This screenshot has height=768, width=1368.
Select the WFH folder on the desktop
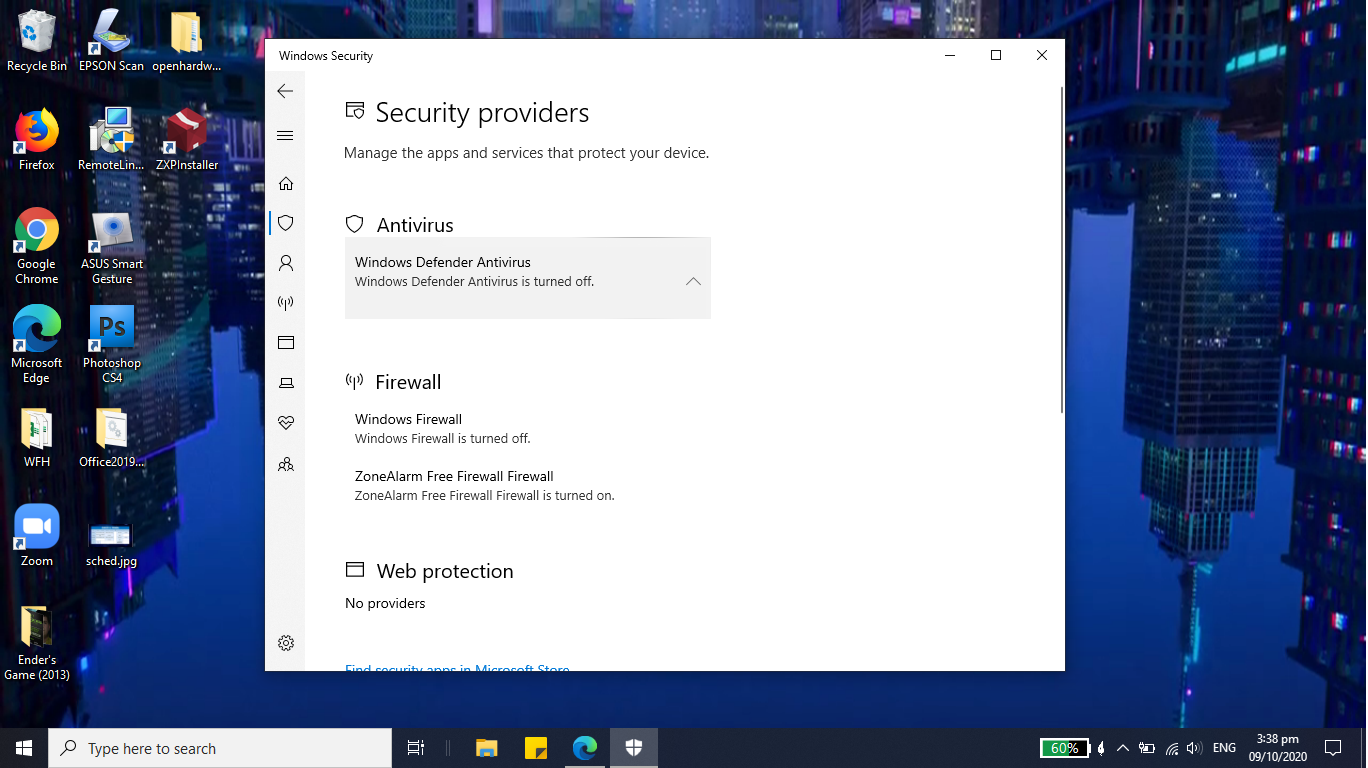[x=37, y=438]
